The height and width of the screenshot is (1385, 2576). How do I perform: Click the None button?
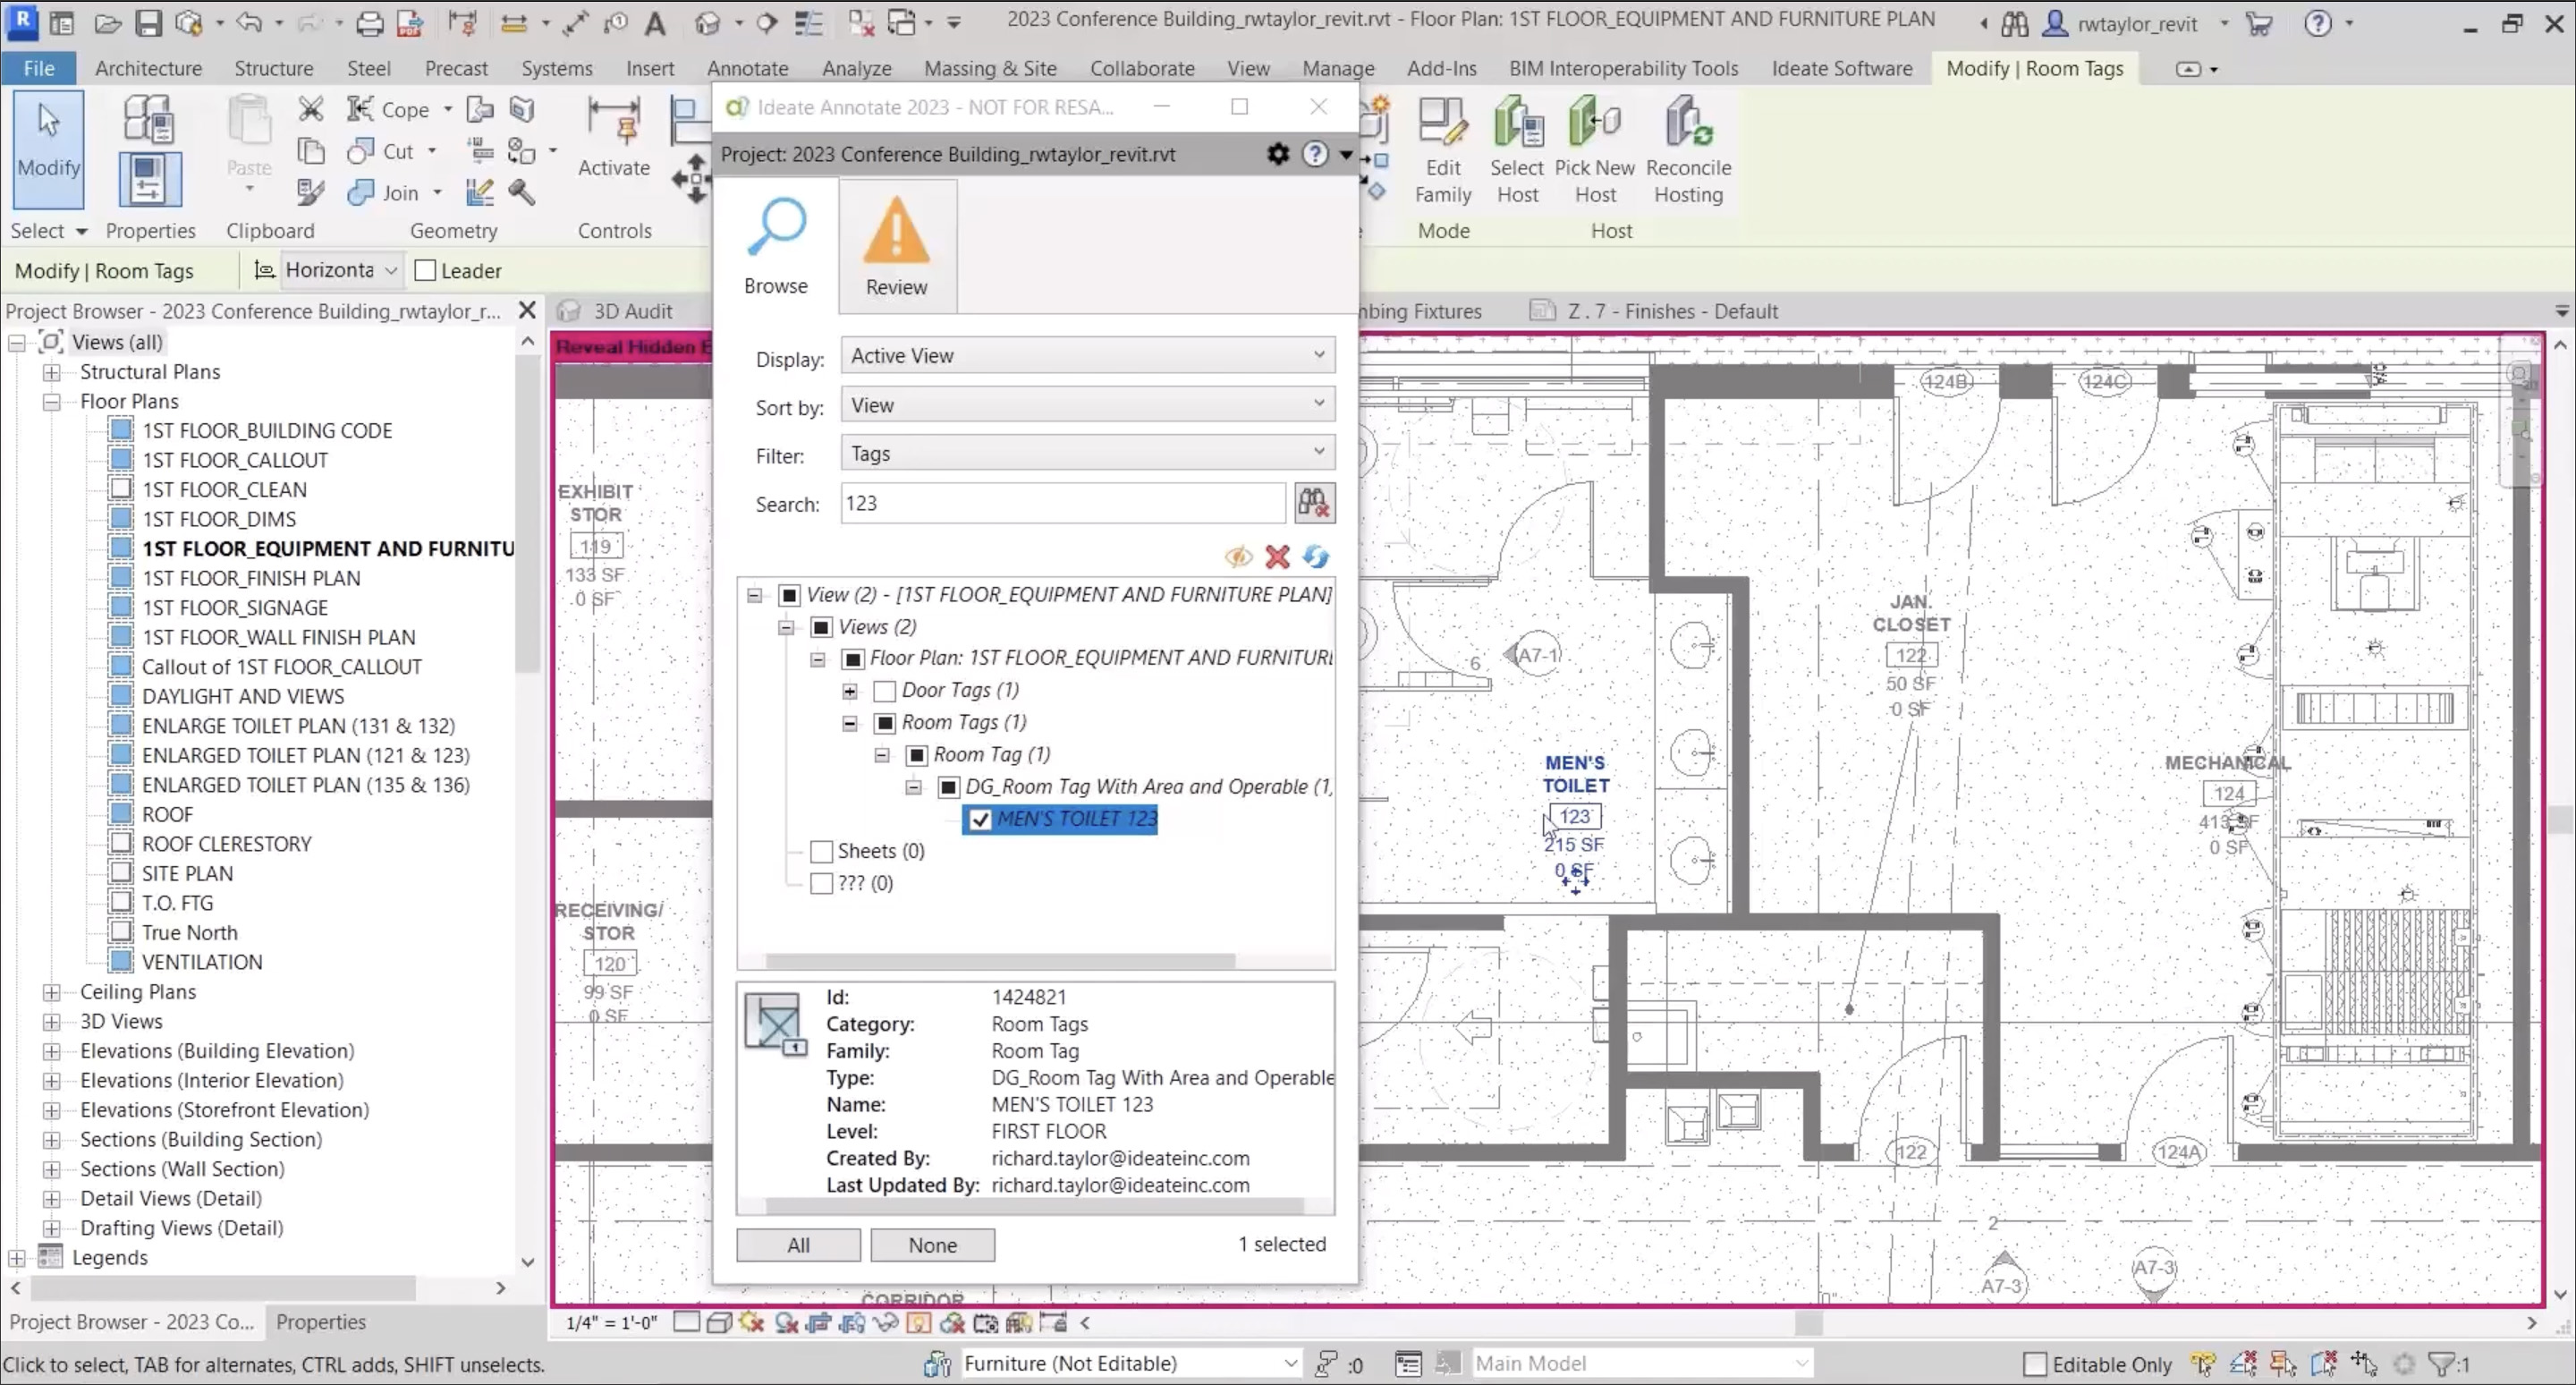[x=932, y=1245]
